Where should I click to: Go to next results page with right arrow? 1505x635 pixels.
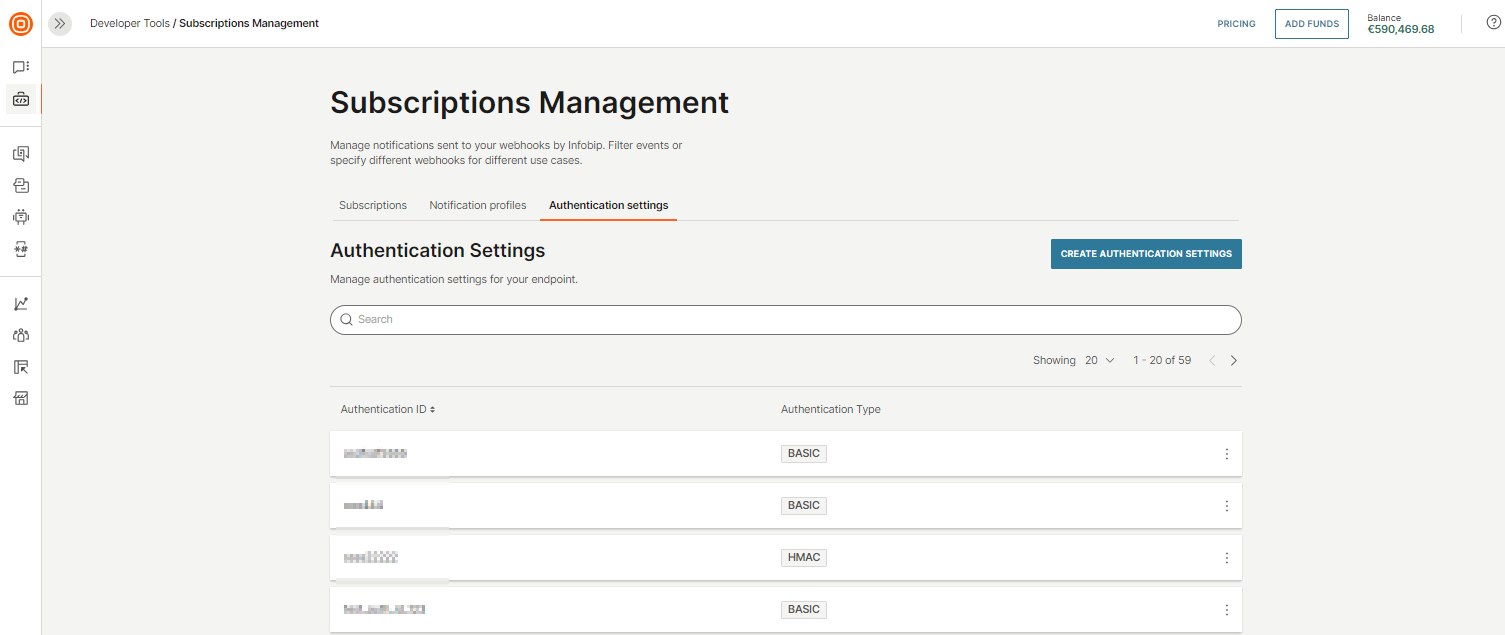[1233, 360]
